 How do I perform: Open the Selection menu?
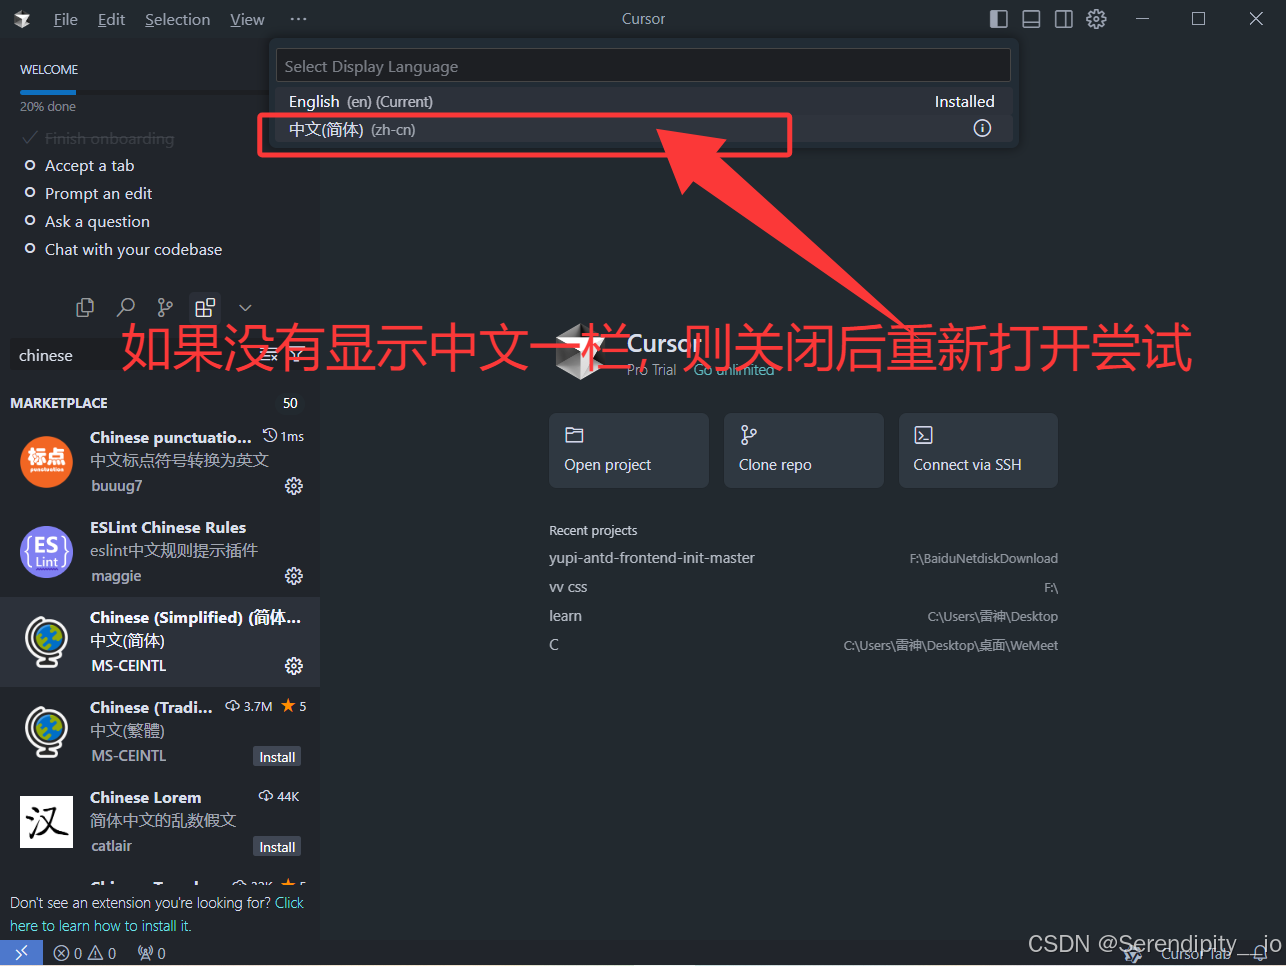click(177, 19)
